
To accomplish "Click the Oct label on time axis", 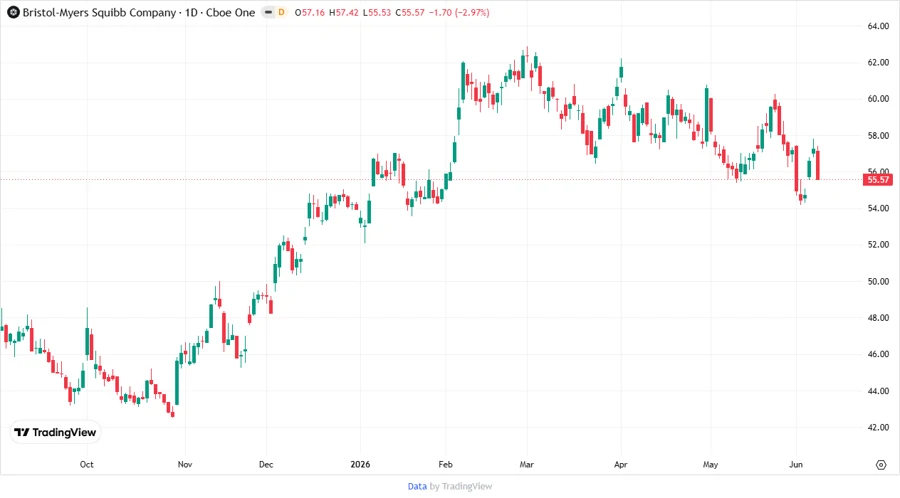I will [87, 464].
